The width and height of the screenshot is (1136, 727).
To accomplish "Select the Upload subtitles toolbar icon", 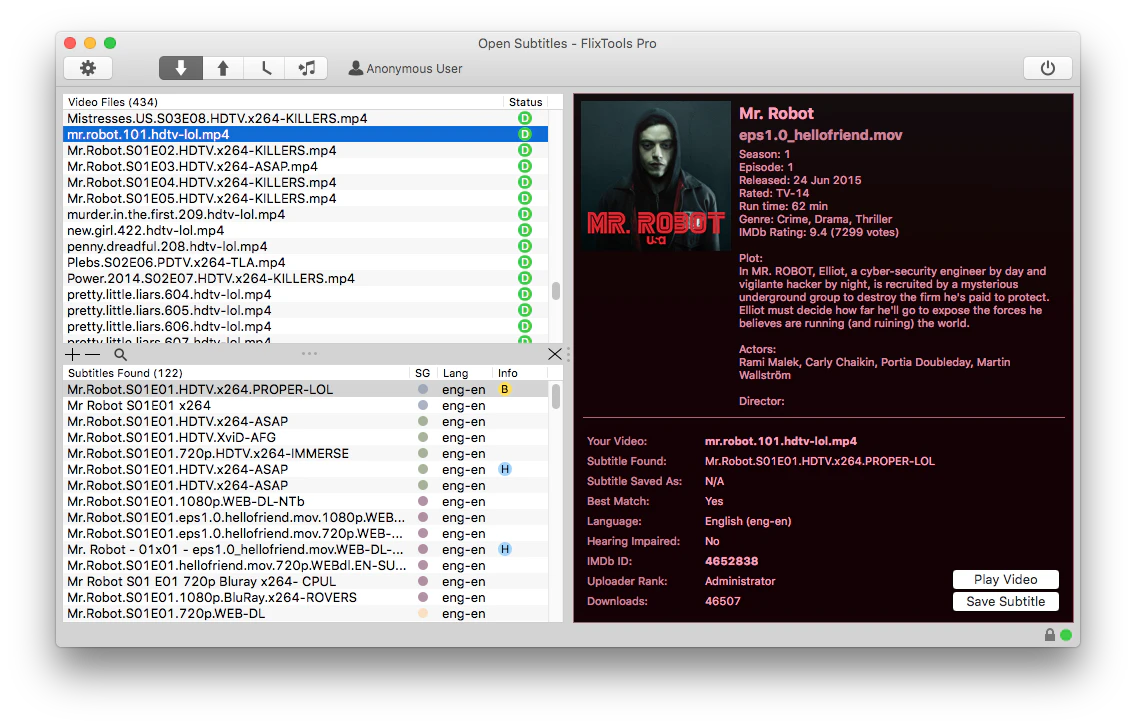I will [x=223, y=68].
